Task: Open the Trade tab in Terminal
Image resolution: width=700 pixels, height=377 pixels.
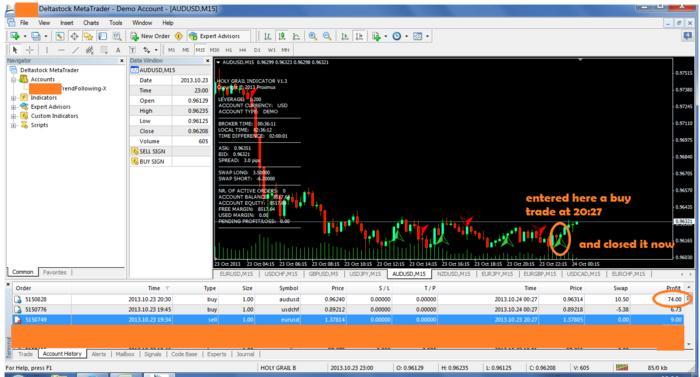Action: click(x=25, y=354)
